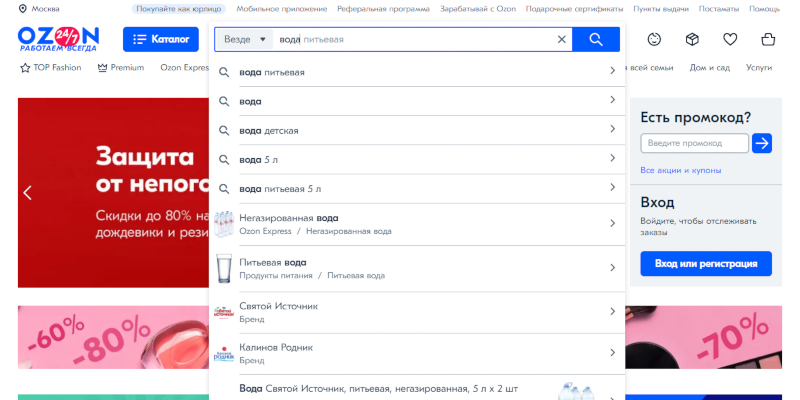Open the shopping cart icon

coord(767,40)
